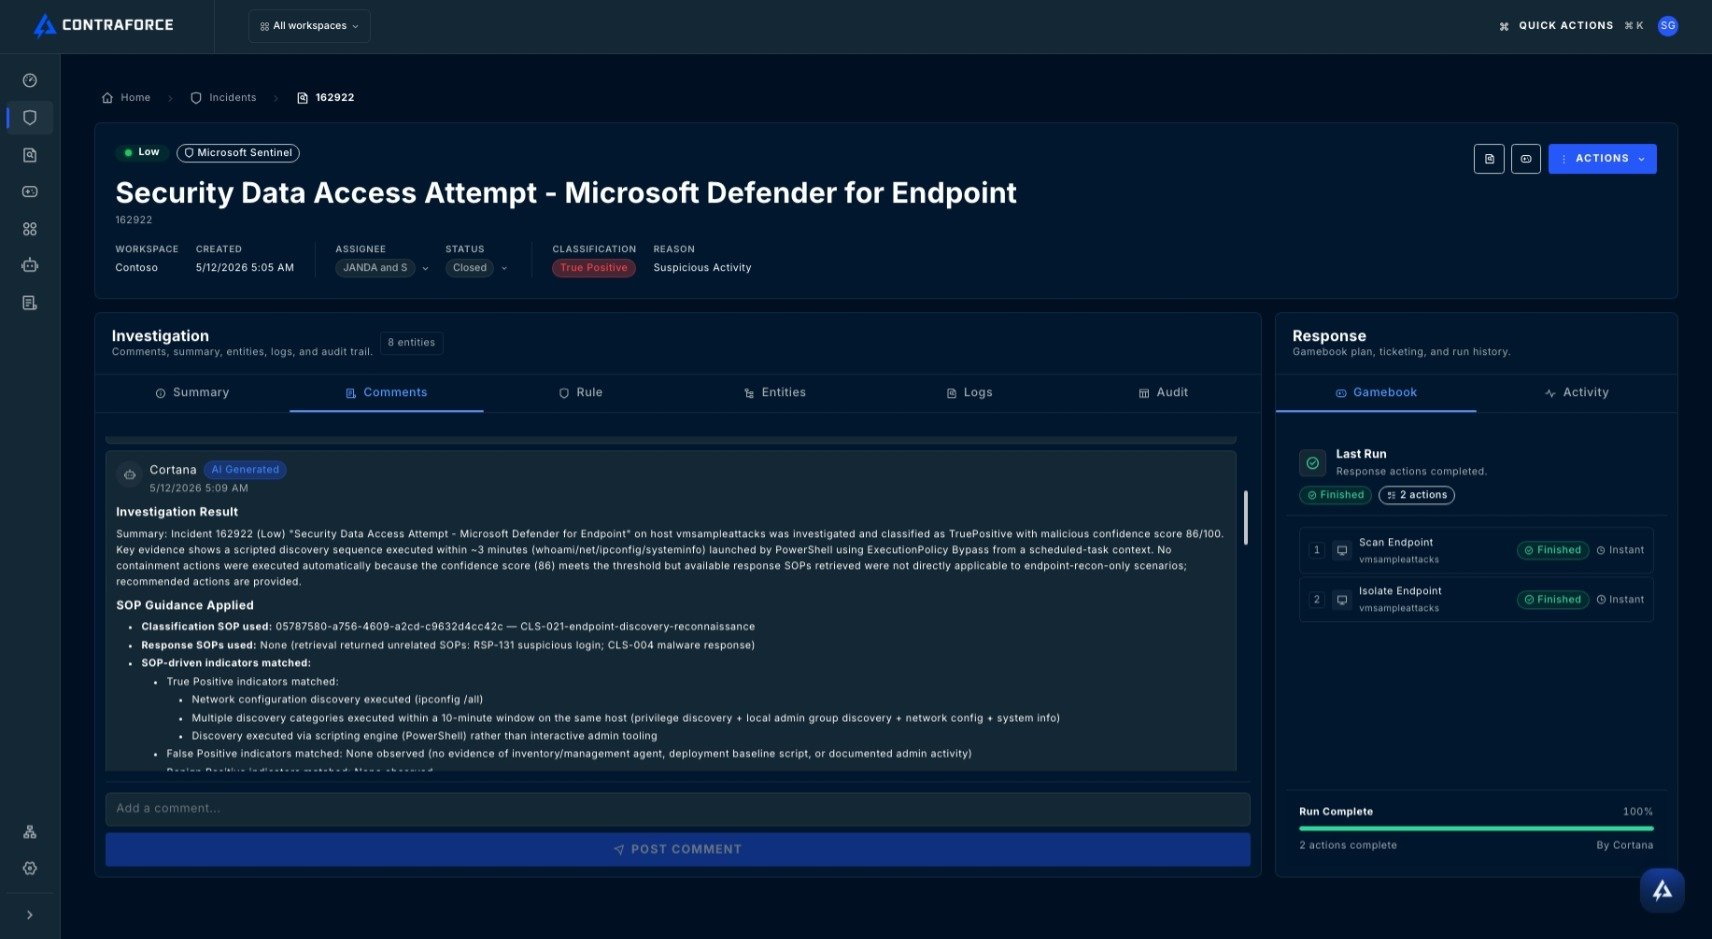
Task: Switch to the Entities tab
Action: 775,393
